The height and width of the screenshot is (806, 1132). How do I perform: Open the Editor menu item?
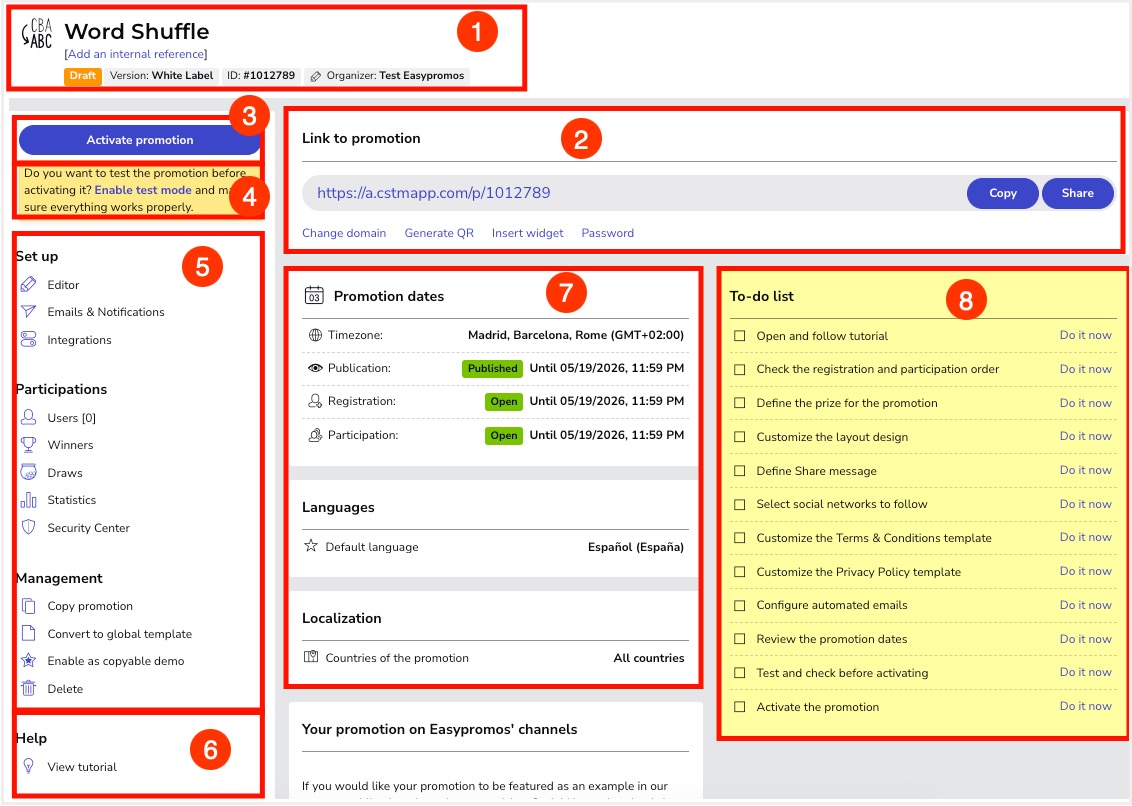[64, 285]
